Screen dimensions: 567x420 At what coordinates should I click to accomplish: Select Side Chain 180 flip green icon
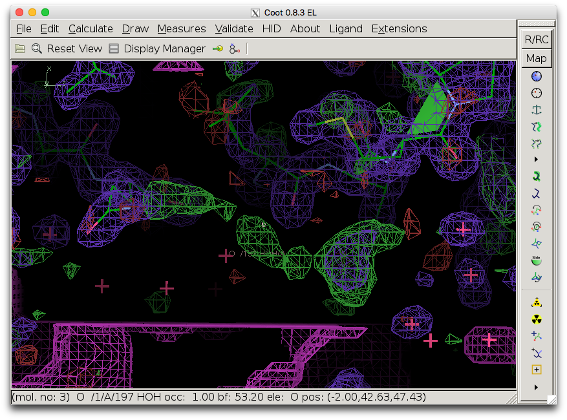point(536,260)
